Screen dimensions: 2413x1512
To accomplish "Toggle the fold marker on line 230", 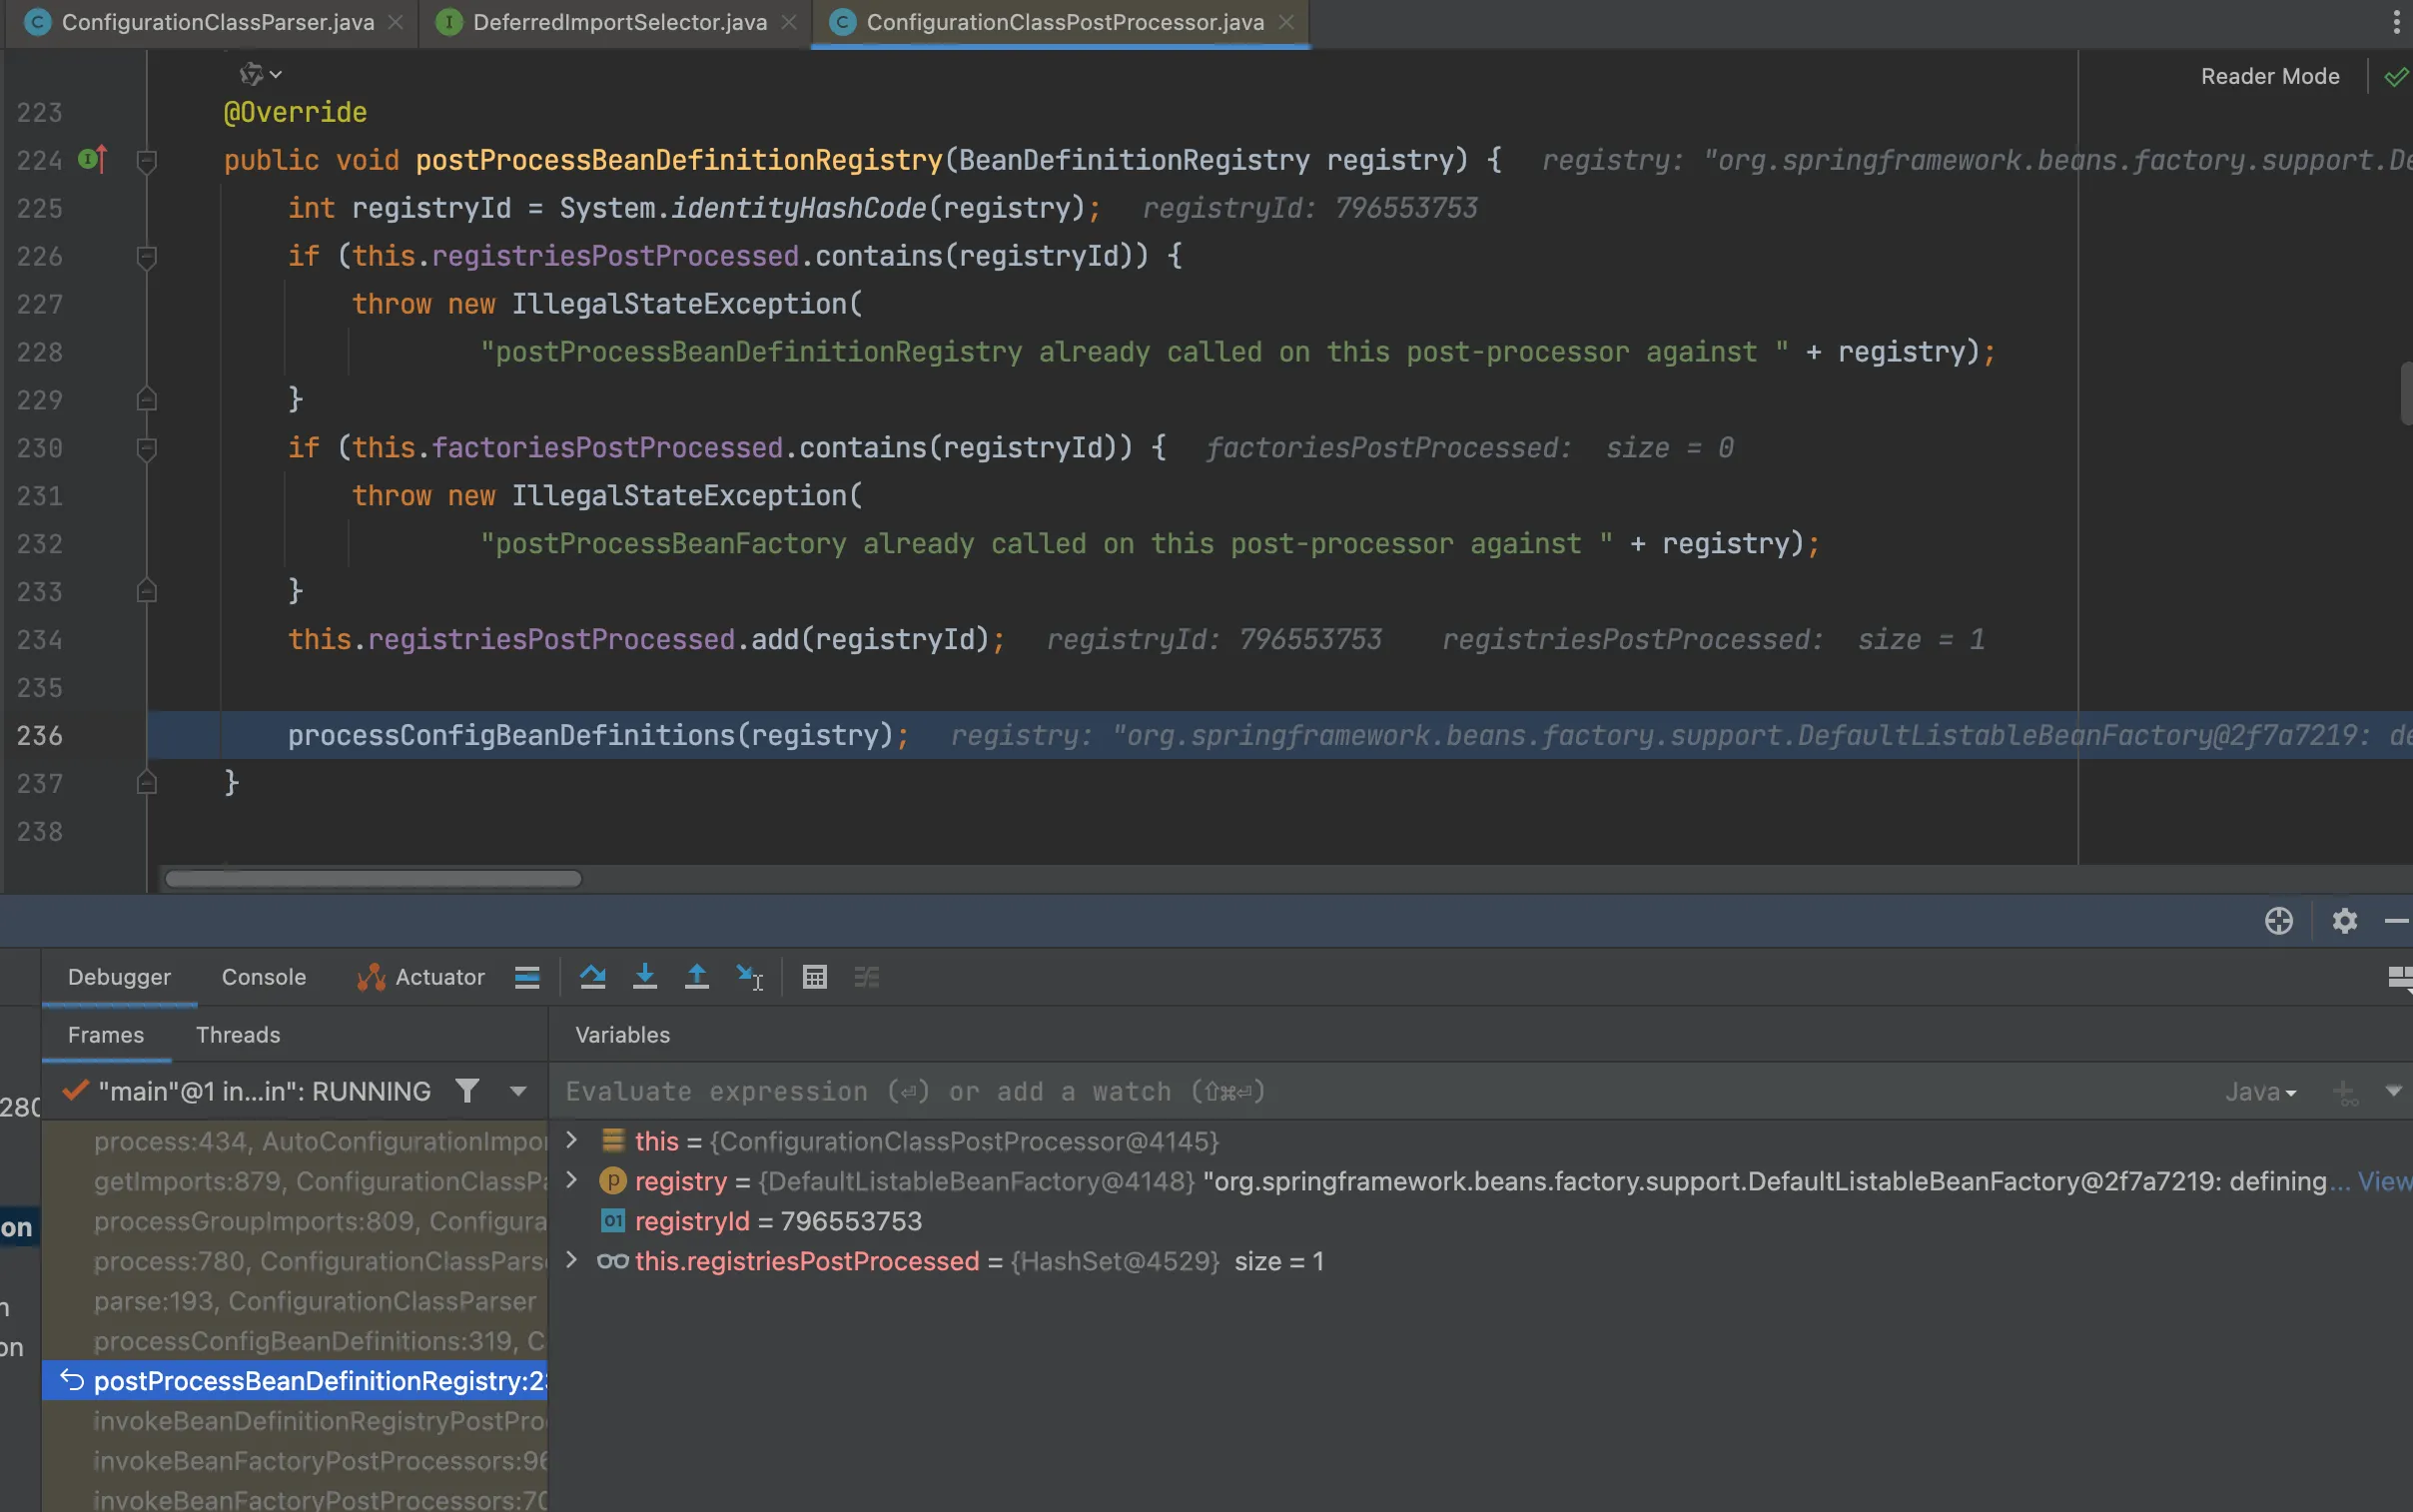I will [x=146, y=449].
